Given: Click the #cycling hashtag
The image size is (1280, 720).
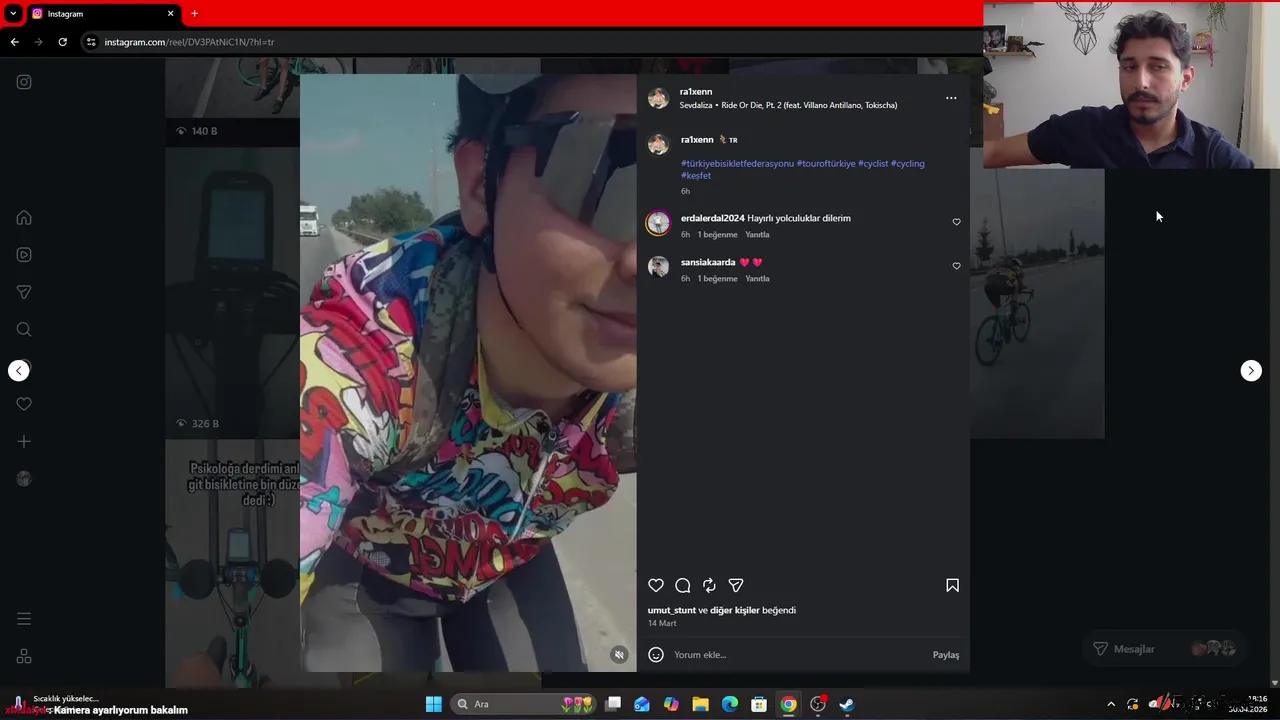Looking at the screenshot, I should click(x=908, y=164).
